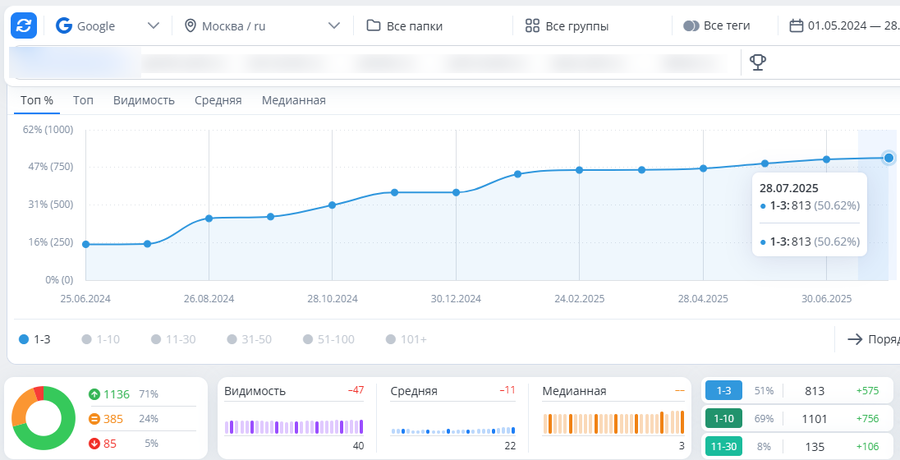The height and width of the screenshot is (460, 900).
Task: Enable the 1-10 series in chart legend
Action: click(101, 339)
